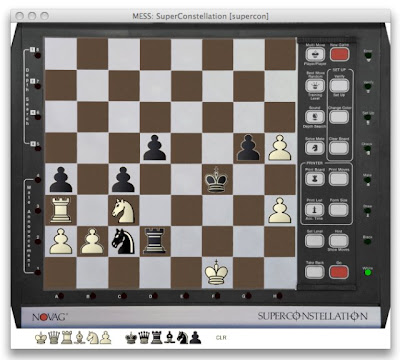
Task: Select the black rook in piece palette
Action: pos(157,338)
